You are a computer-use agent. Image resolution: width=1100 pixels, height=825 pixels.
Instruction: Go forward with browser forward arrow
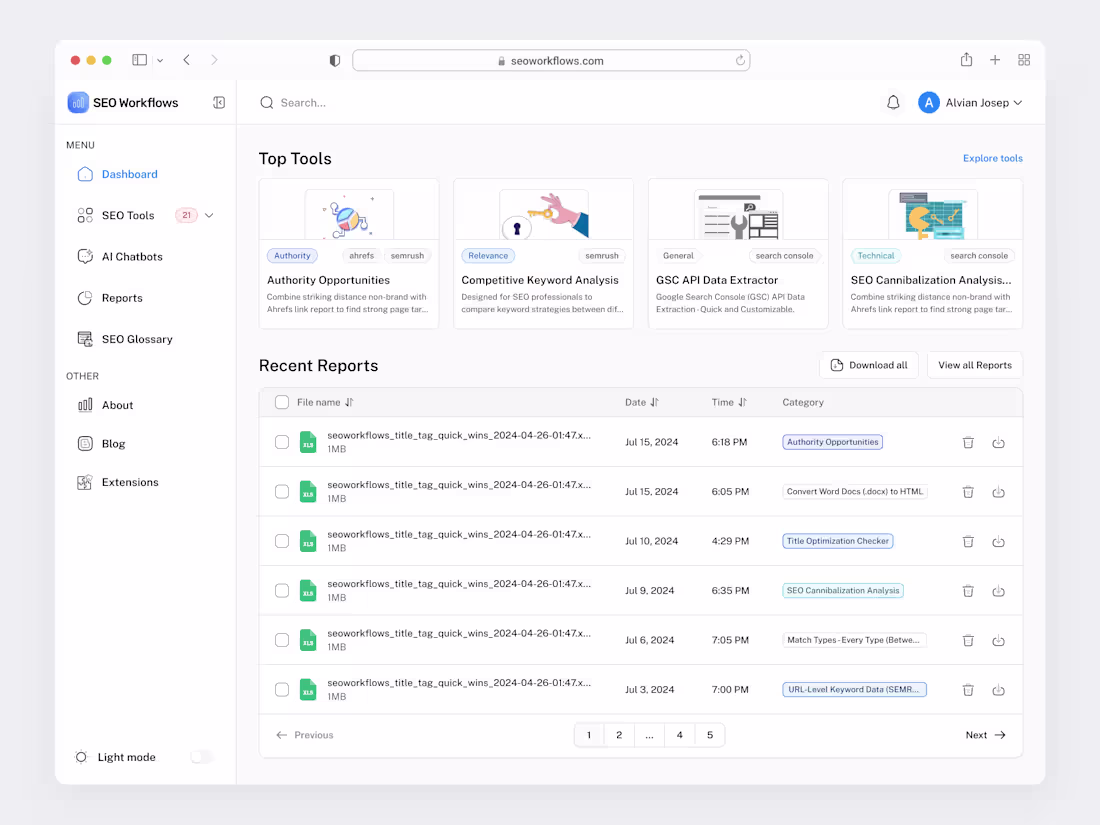[214, 60]
